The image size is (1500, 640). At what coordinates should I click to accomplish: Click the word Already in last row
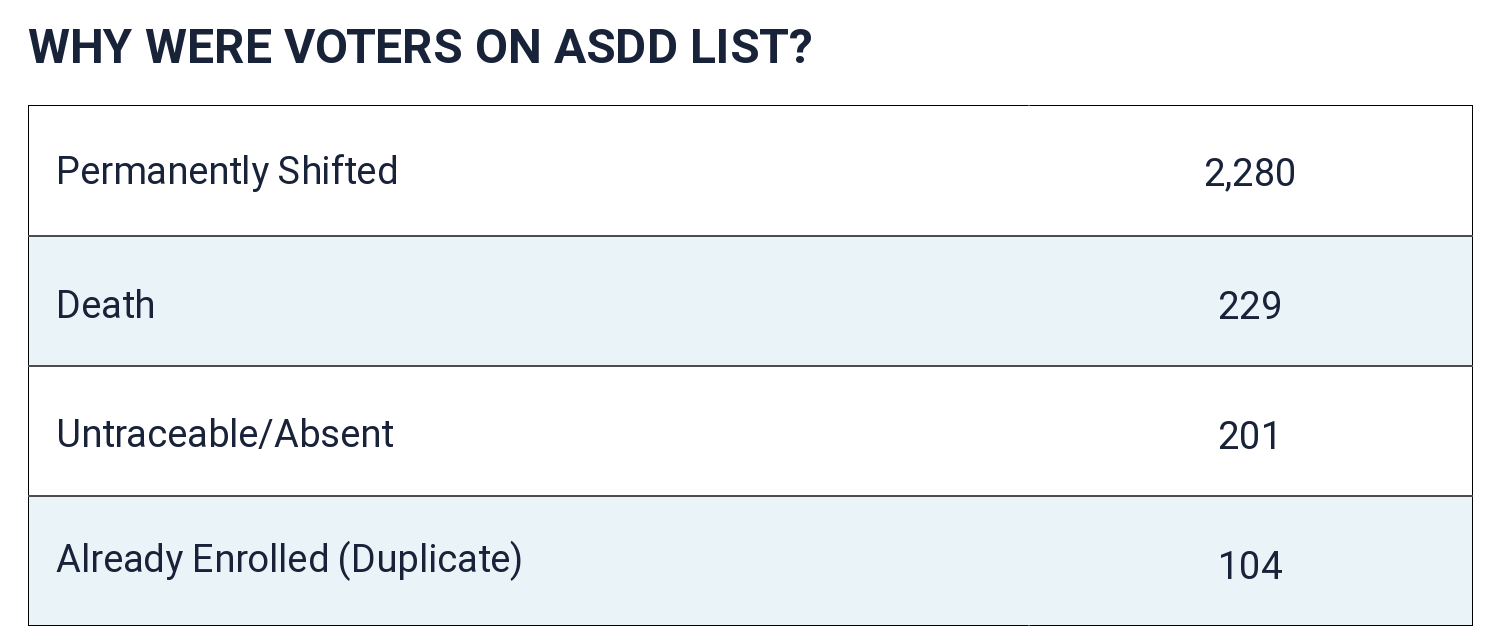[119, 559]
